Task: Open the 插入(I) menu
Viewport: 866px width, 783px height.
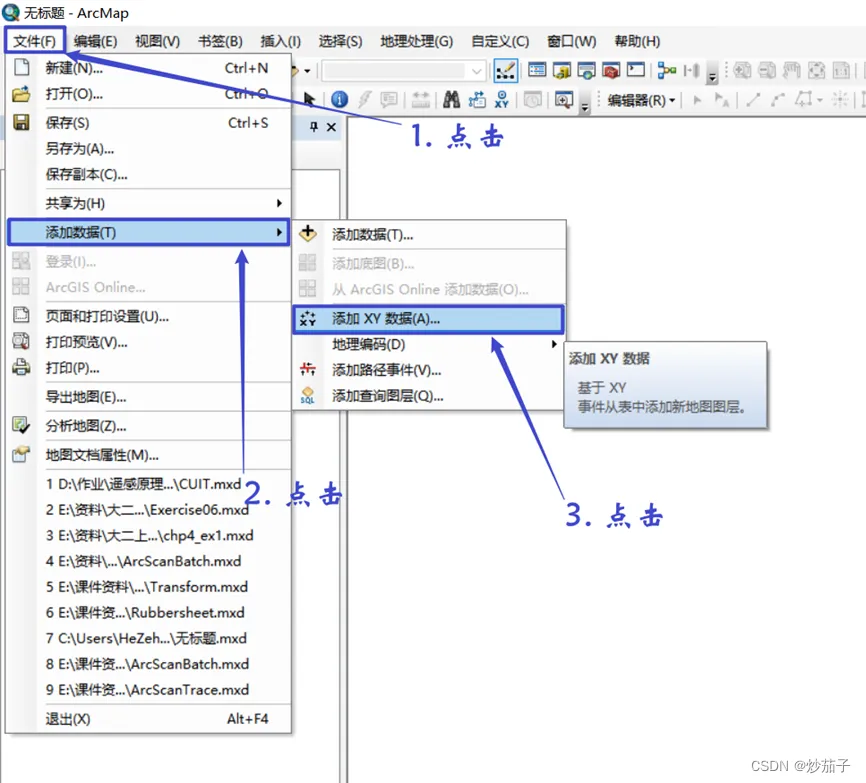Action: [281, 41]
